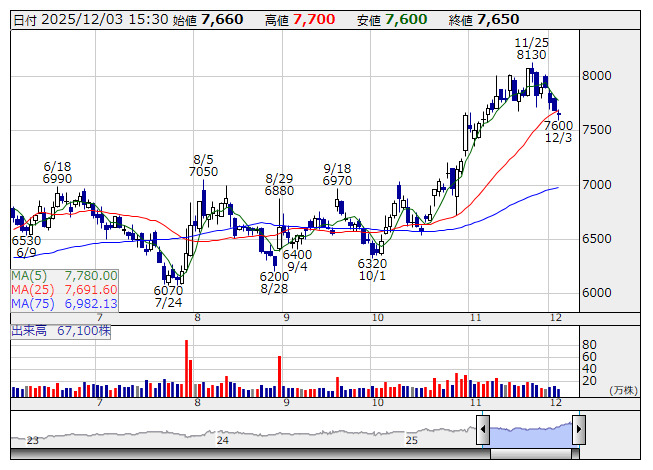Click the blue selected range area in navigator
653x470 pixels.
531,435
